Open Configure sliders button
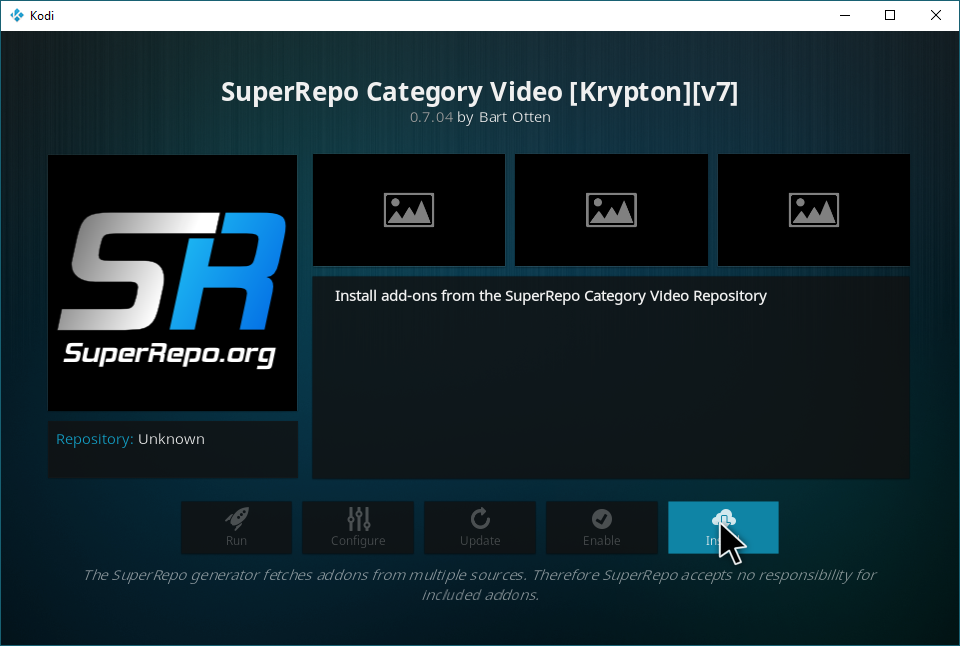960x646 pixels. tap(358, 527)
